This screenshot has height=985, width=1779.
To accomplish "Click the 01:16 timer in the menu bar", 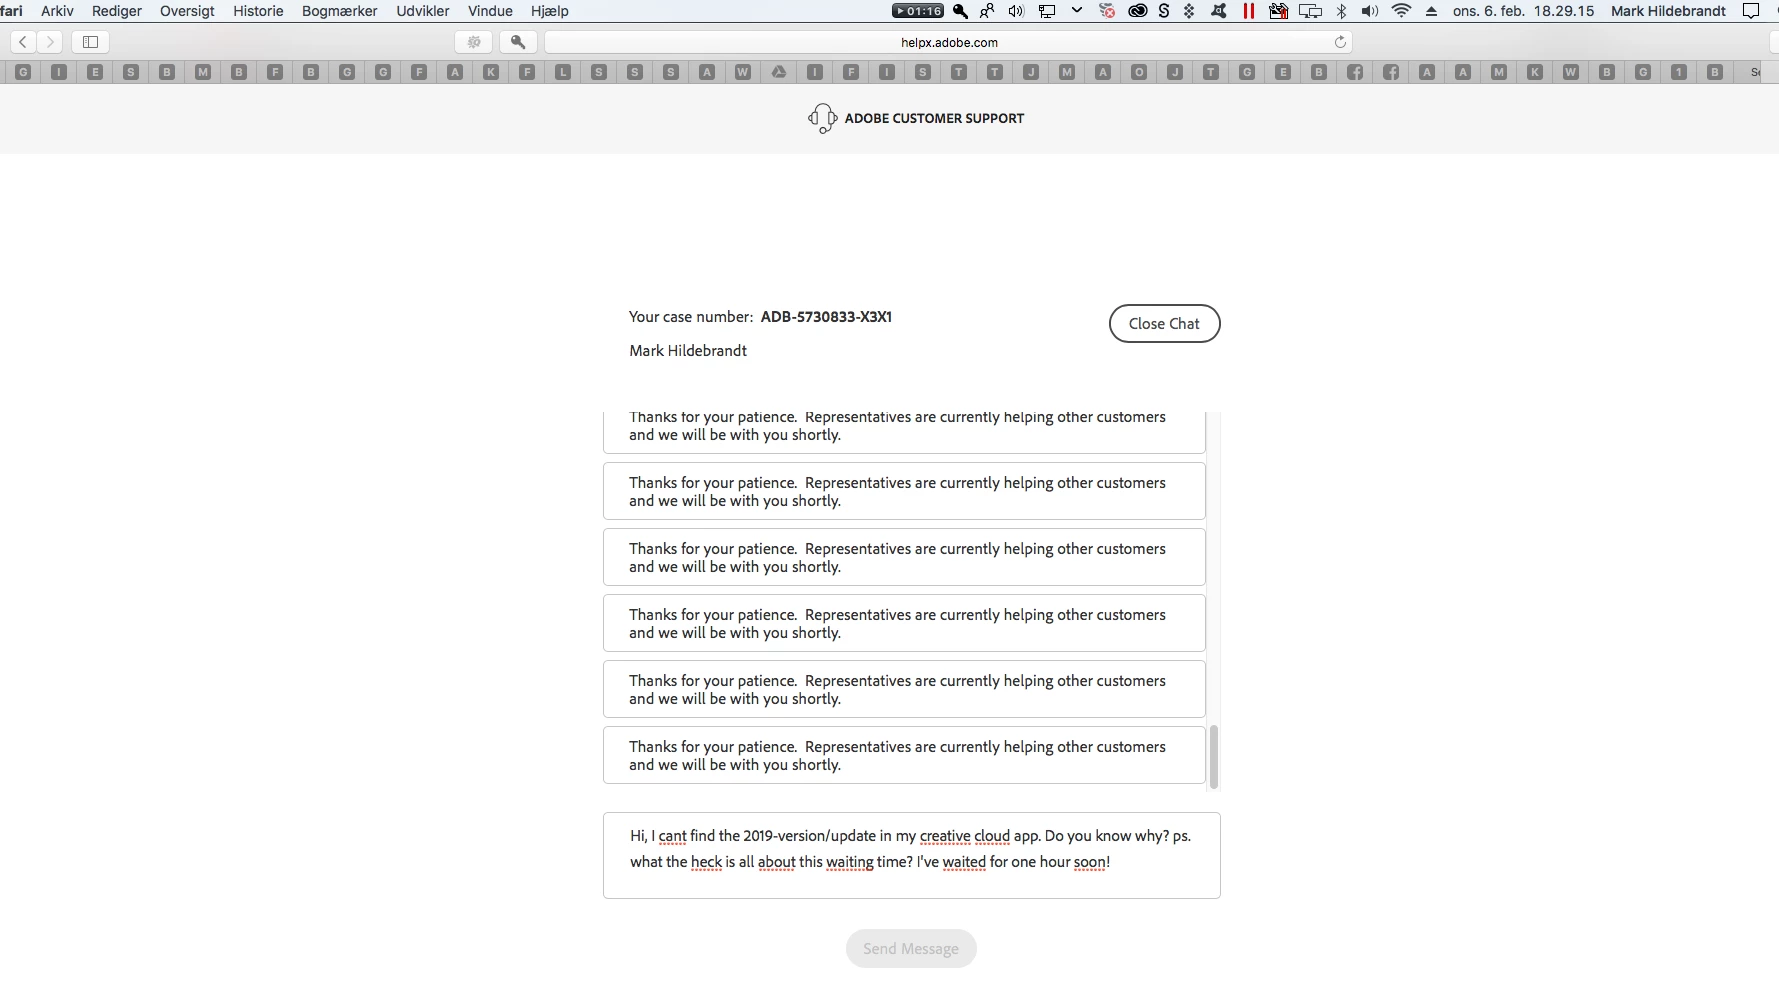I will (918, 11).
